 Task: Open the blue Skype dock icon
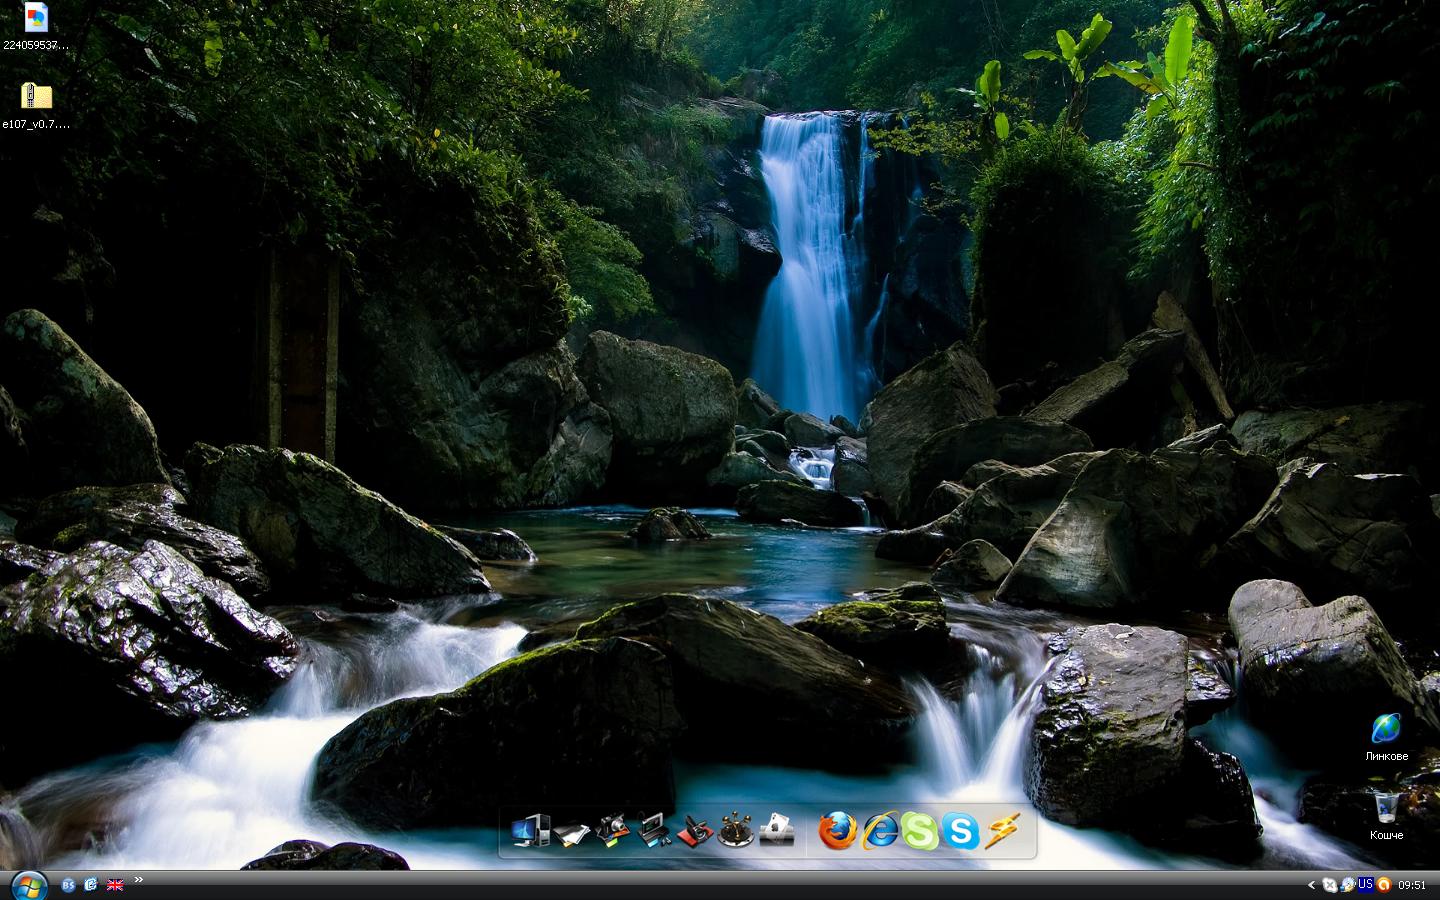pos(961,831)
